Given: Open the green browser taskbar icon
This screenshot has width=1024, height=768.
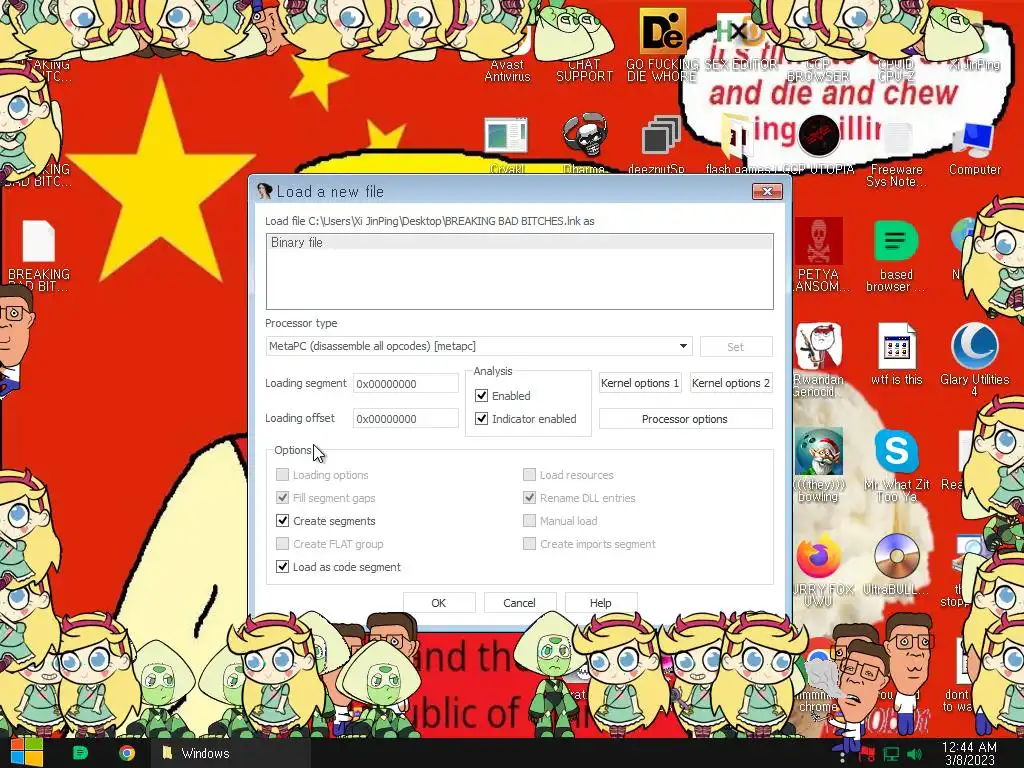Looking at the screenshot, I should point(80,753).
